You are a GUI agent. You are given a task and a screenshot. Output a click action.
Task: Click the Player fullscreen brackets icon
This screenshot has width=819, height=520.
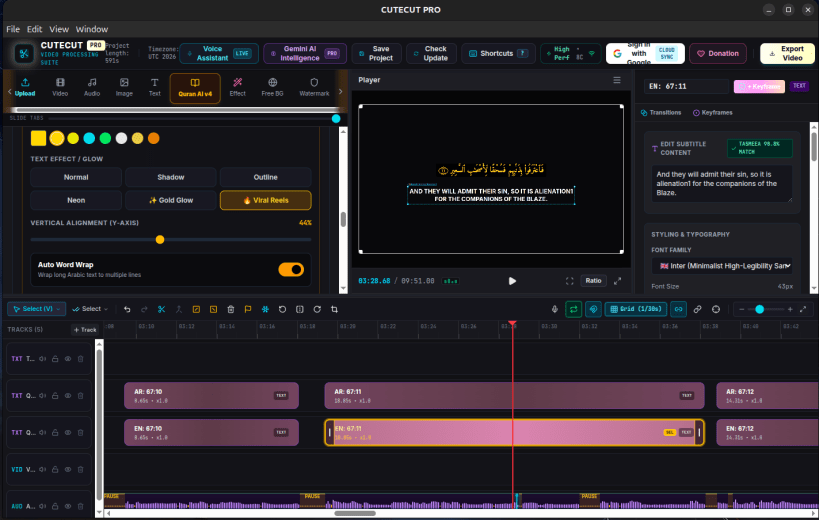(569, 281)
